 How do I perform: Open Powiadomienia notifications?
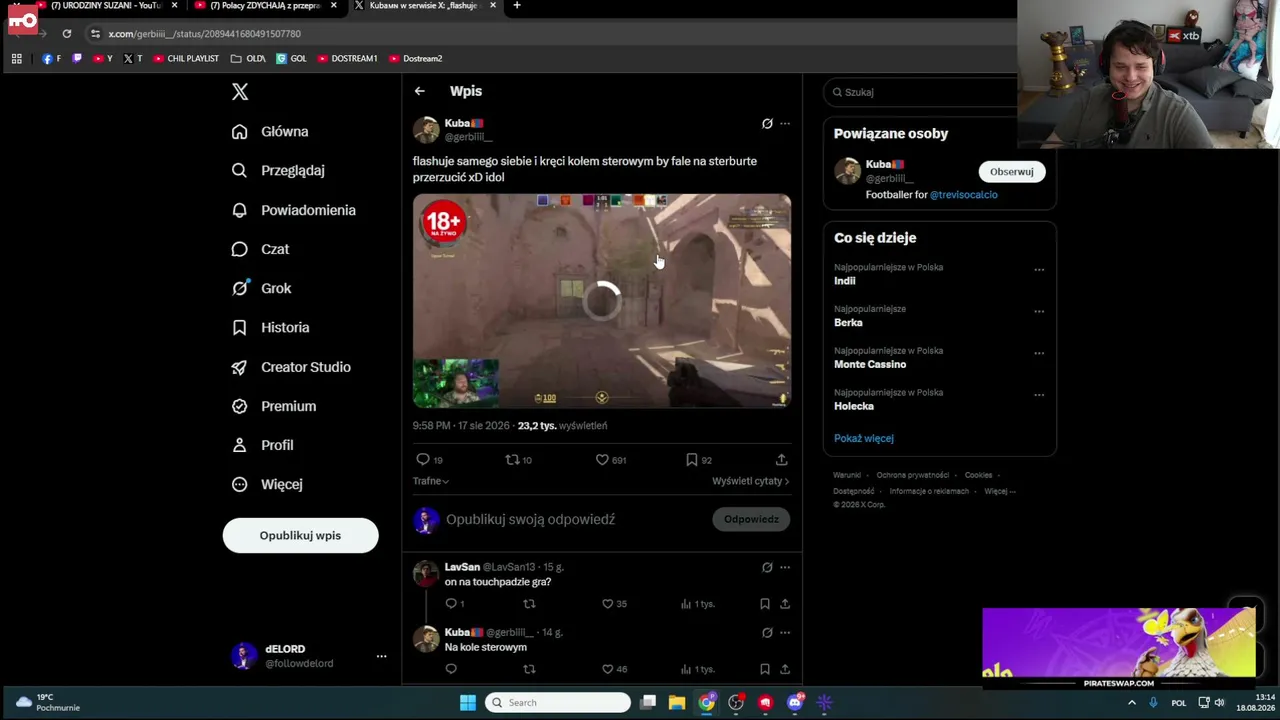point(293,210)
